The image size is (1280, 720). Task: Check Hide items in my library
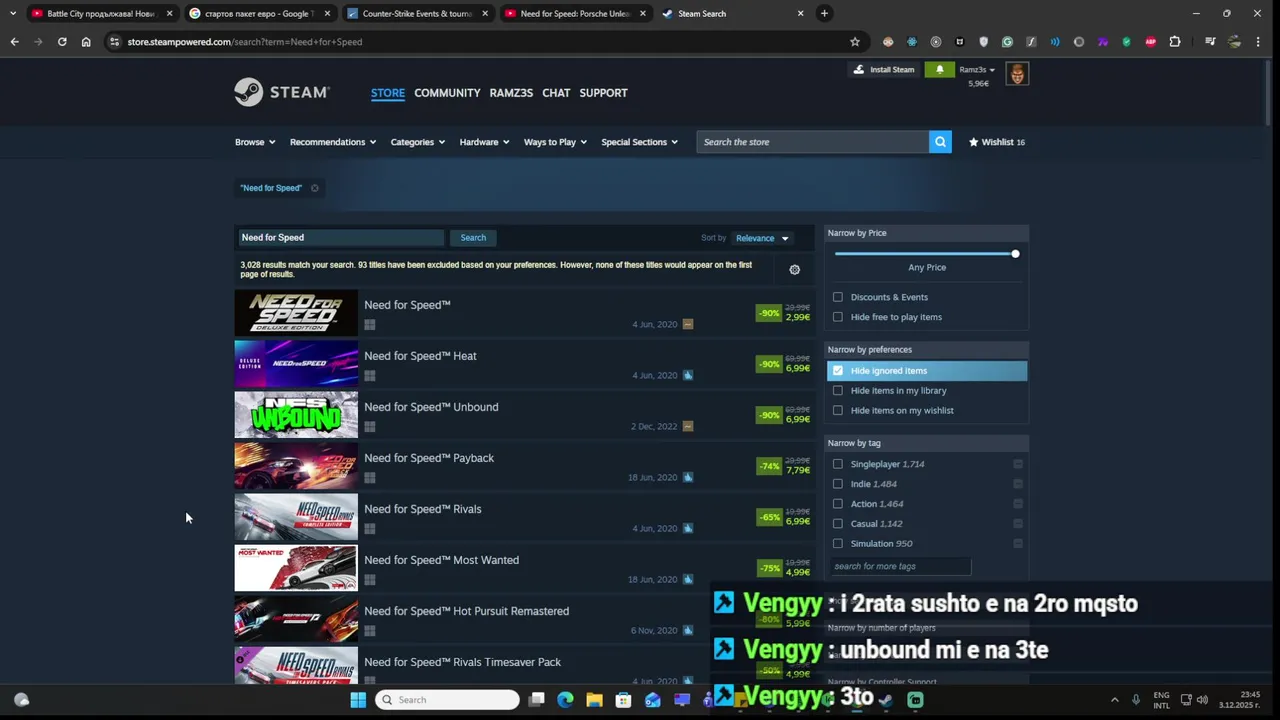click(x=838, y=391)
